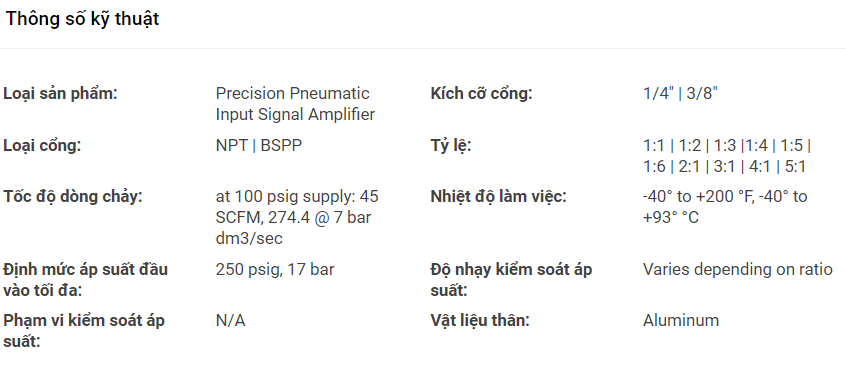
Task: Click the 1/4" | 3/8" port size value
Action: click(x=680, y=93)
